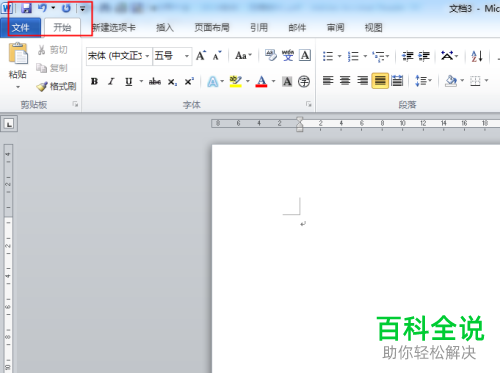Center align the text
Image resolution: width=500 pixels, height=373 pixels.
(x=345, y=81)
